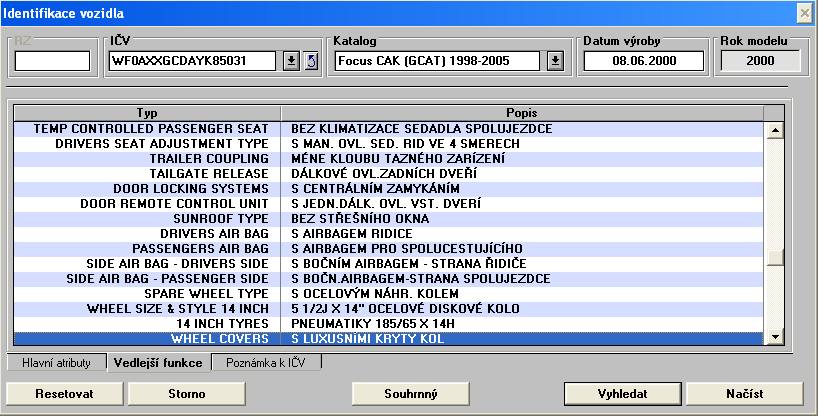Screen dimensions: 818x416
Task: Click the Popis column header
Action: click(x=522, y=112)
